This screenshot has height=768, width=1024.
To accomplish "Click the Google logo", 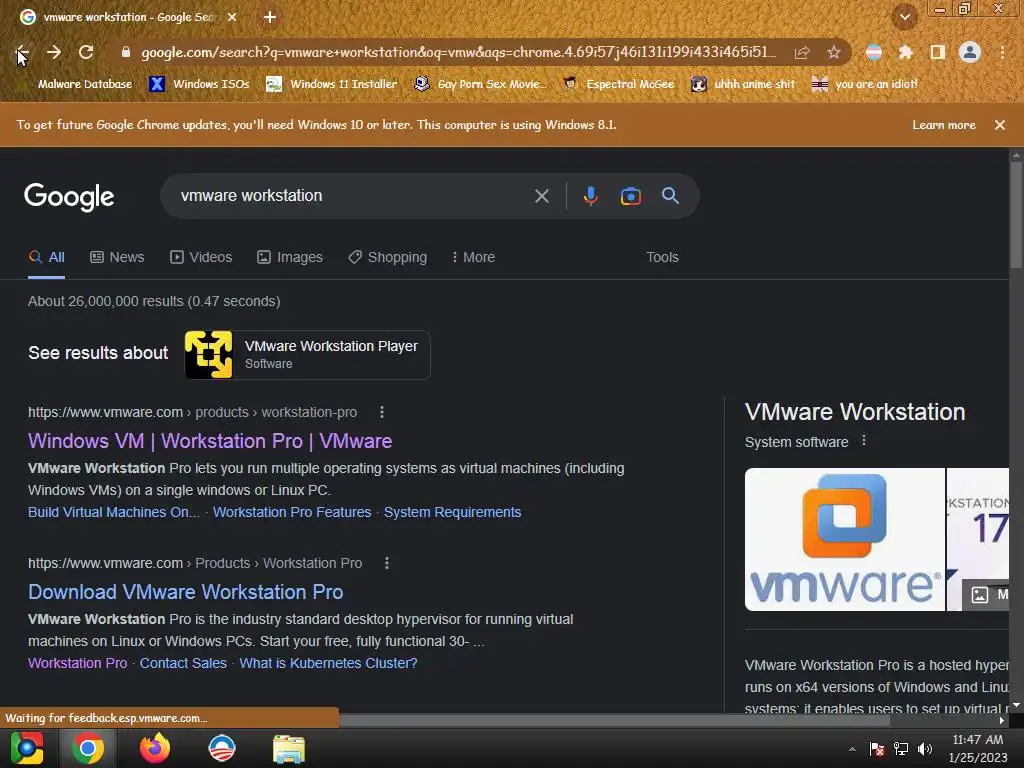I will [x=69, y=197].
